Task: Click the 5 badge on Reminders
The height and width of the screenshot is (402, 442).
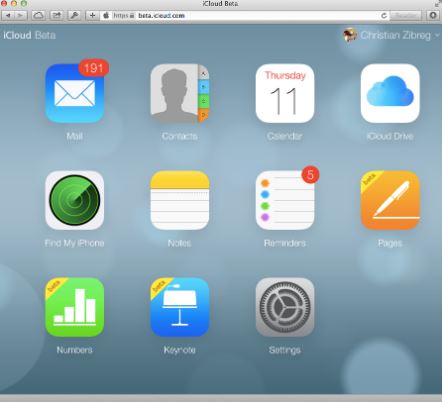Action: coord(310,174)
